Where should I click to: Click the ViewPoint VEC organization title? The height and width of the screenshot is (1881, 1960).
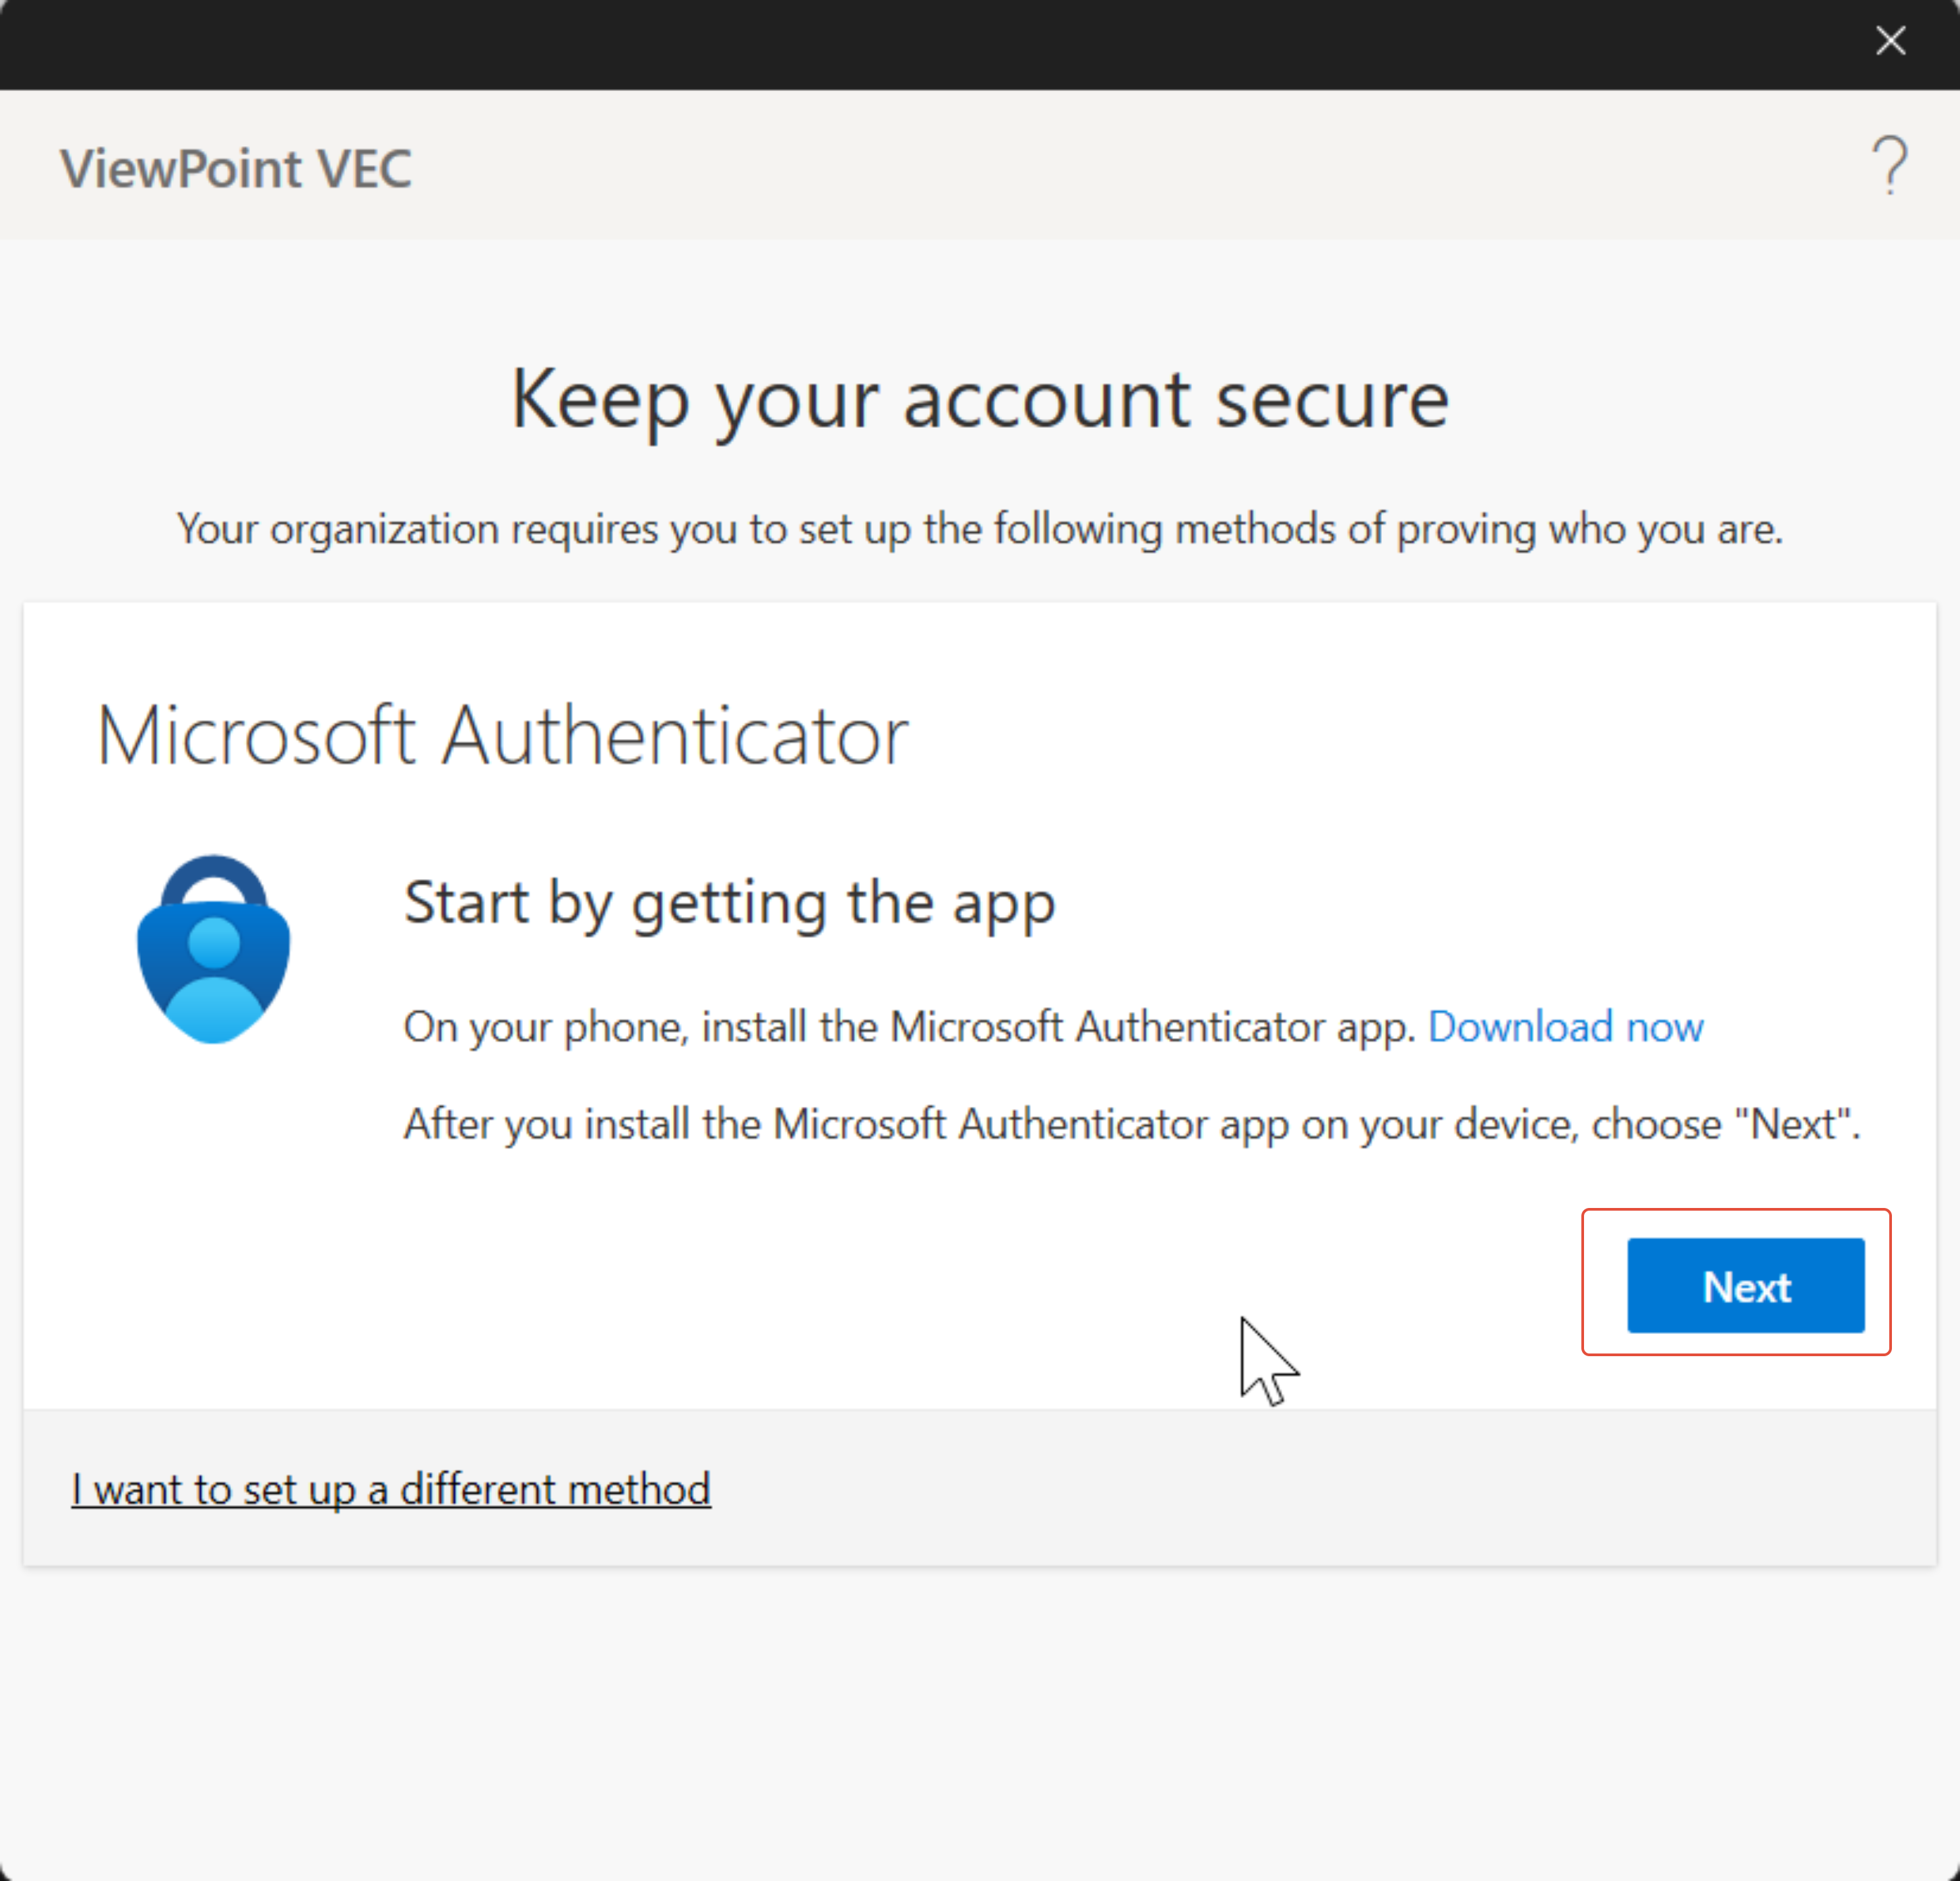coord(236,168)
